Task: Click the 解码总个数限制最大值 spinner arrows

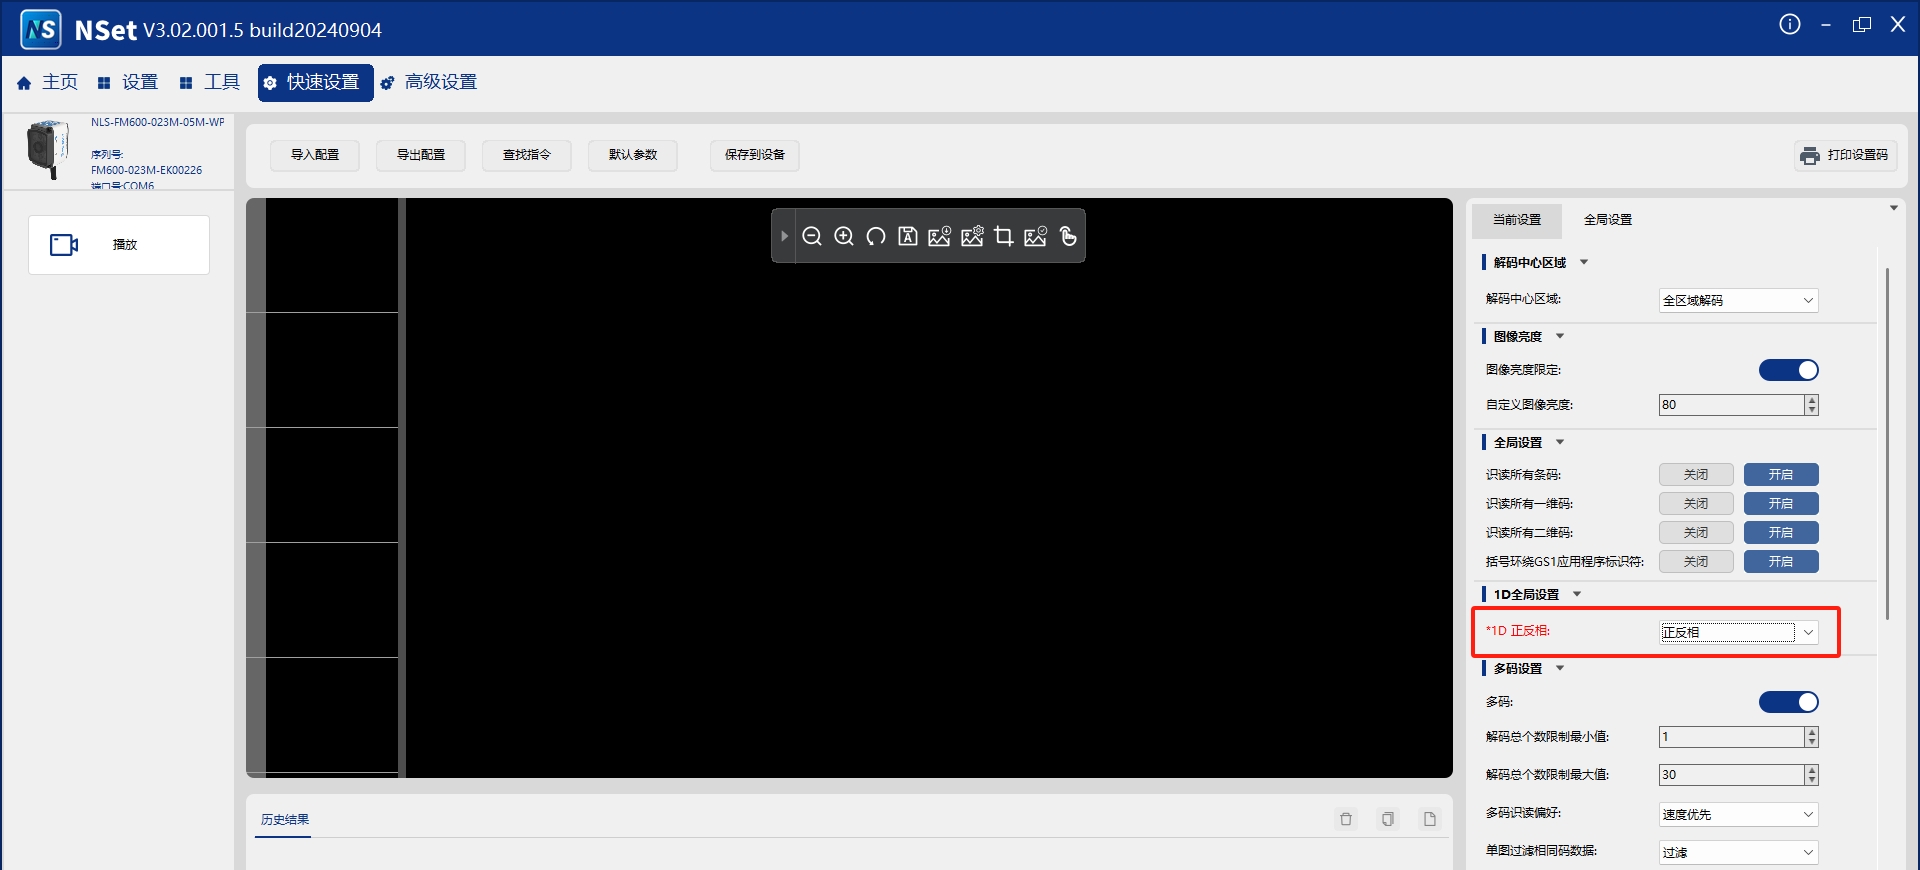Action: coord(1812,775)
